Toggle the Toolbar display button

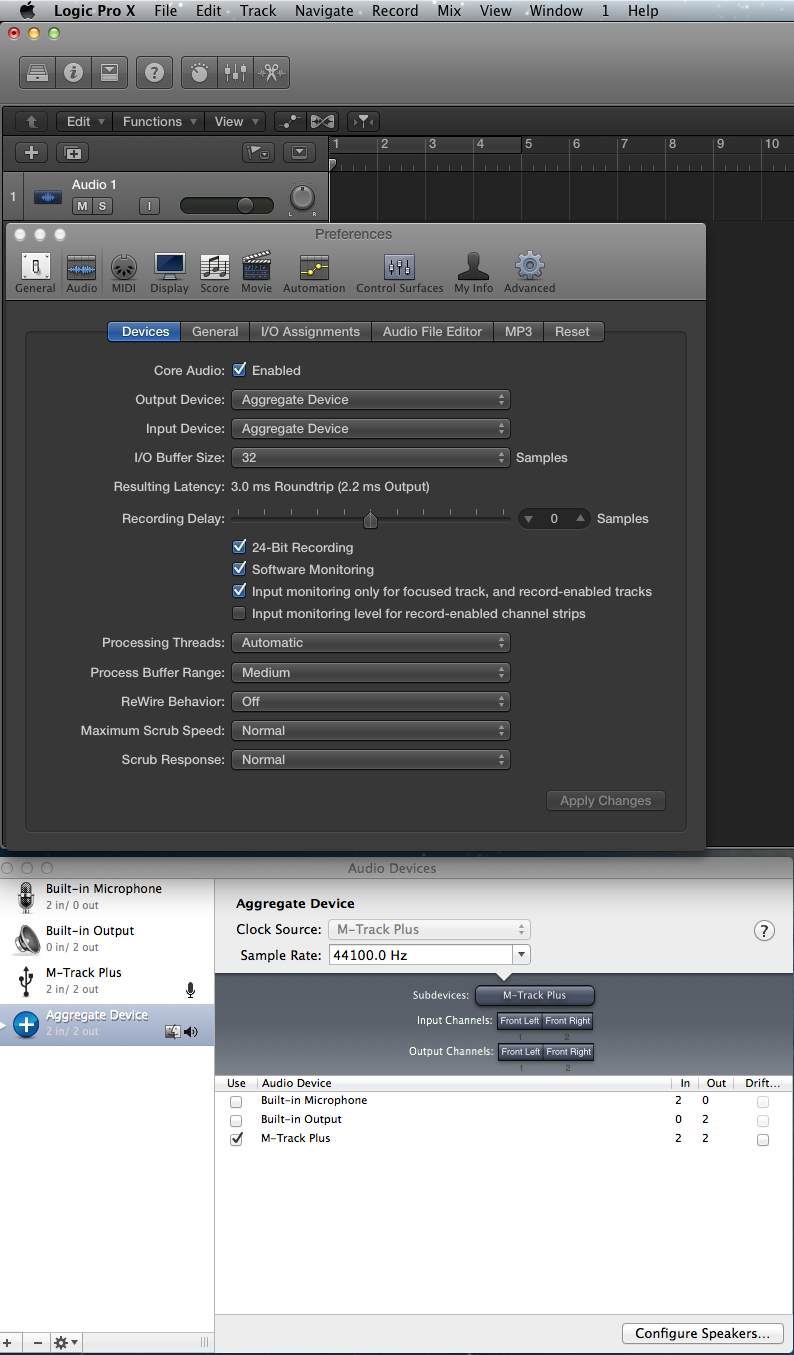click(x=109, y=73)
